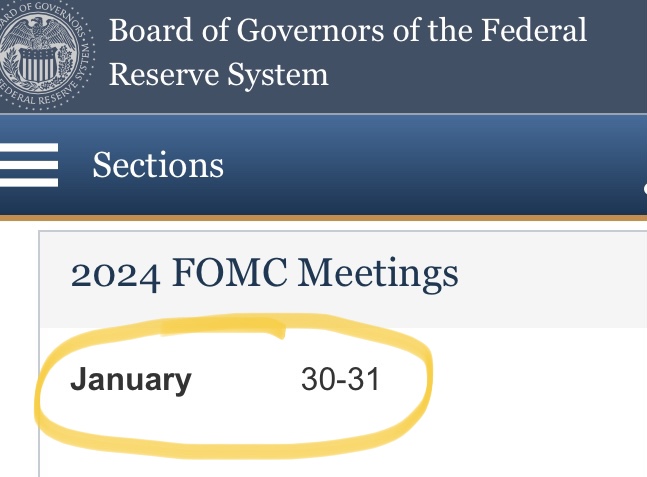Select the January month label
This screenshot has height=477, width=647.
pyautogui.click(x=130, y=380)
